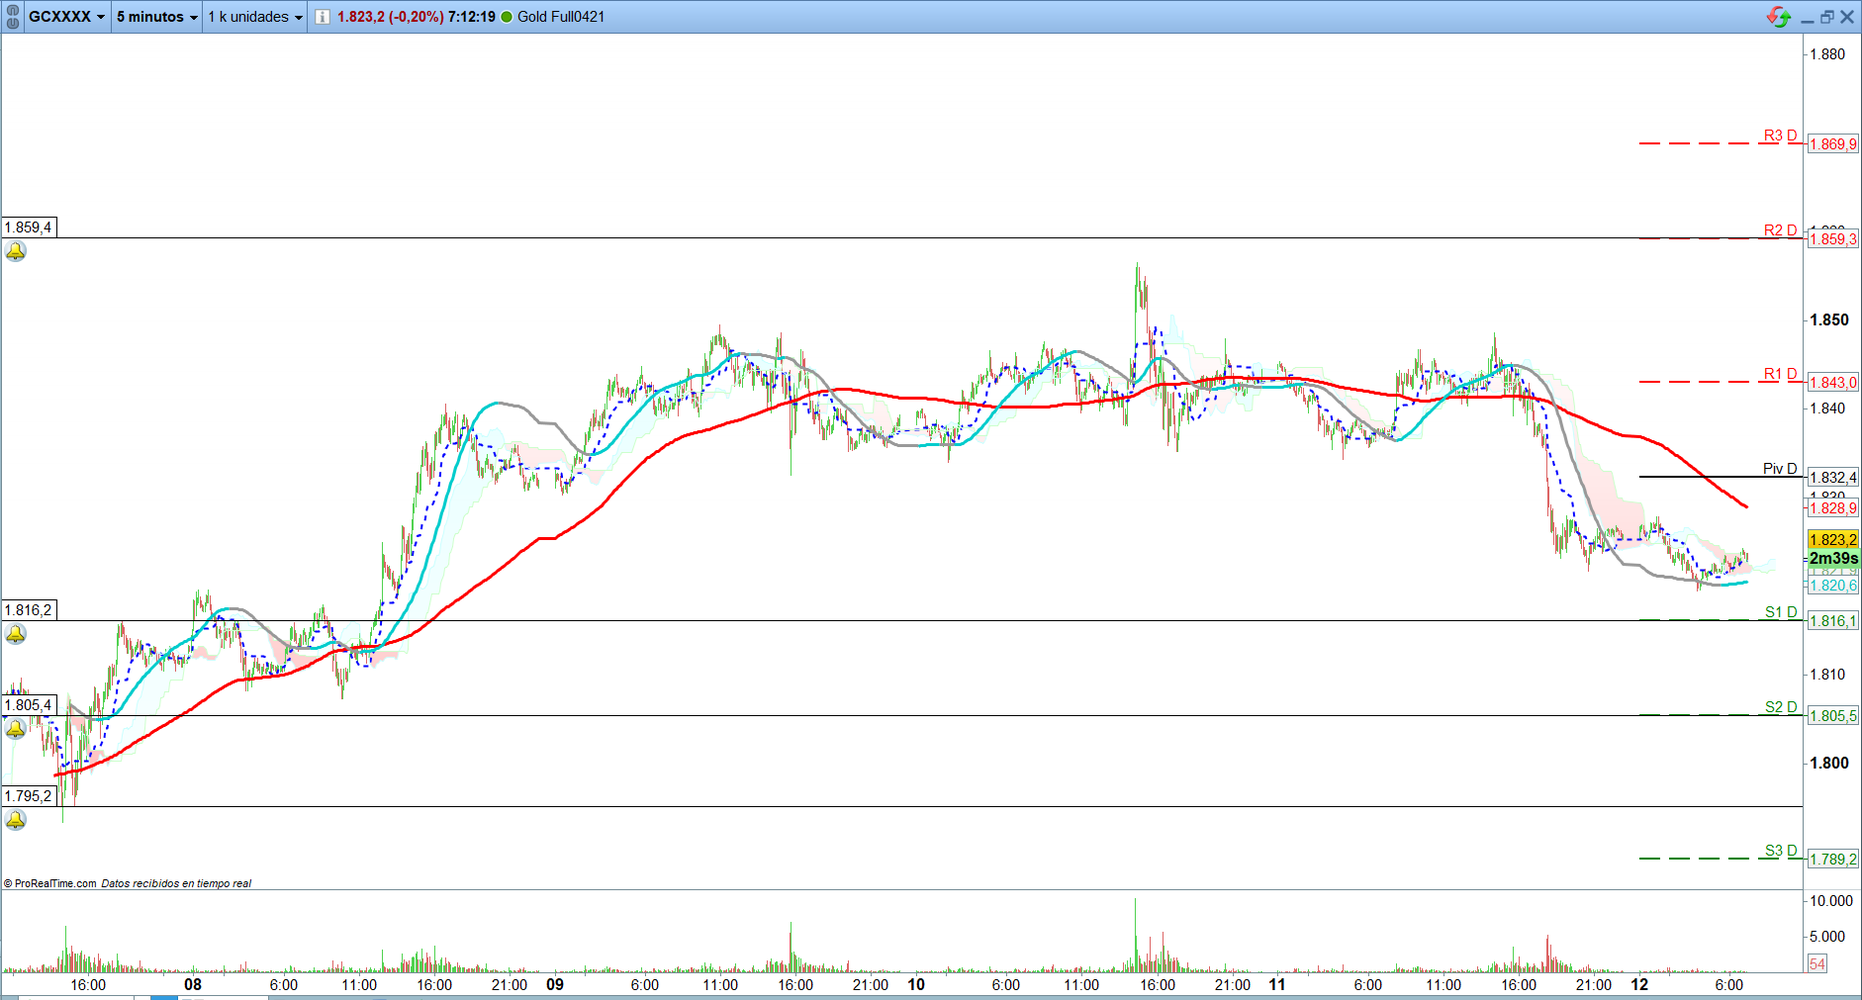This screenshot has width=1862, height=1000.
Task: Click the 7:12:19 clock readout
Action: [472, 17]
